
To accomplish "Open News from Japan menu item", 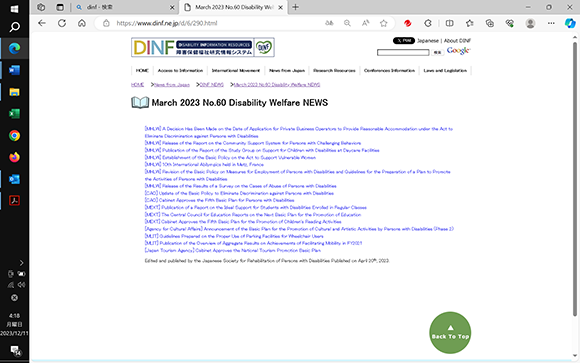I will 287,70.
